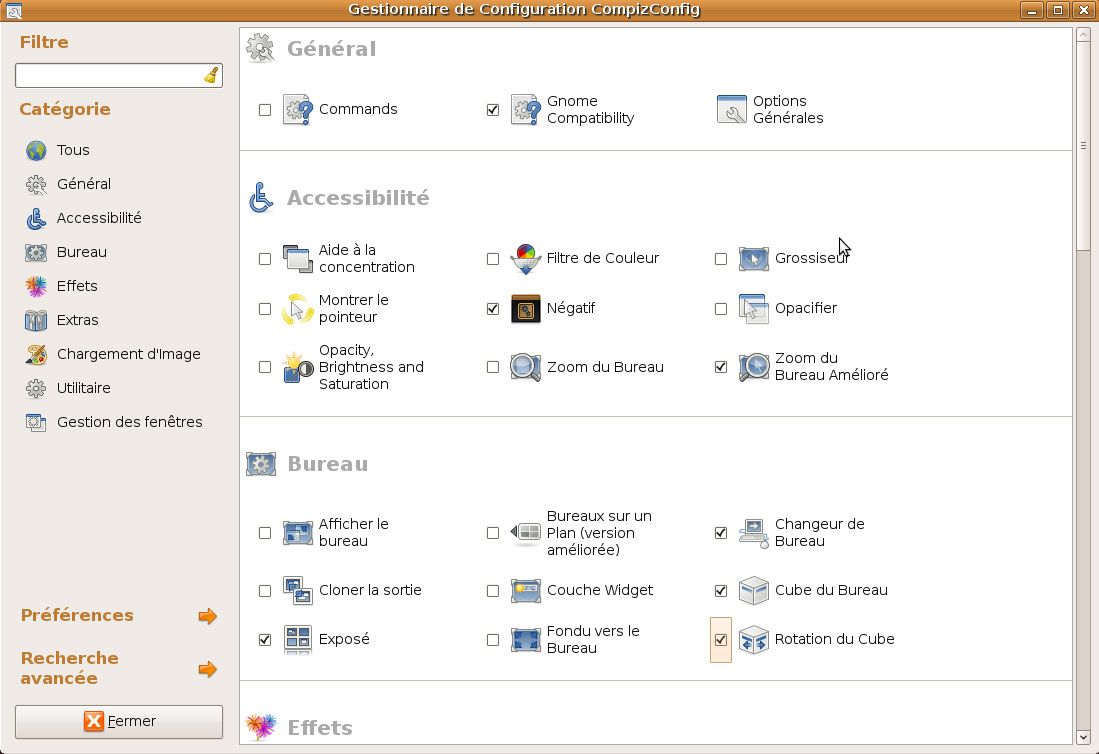This screenshot has height=754, width=1099.
Task: Open the Afficher le bureau icon
Action: tap(297, 533)
